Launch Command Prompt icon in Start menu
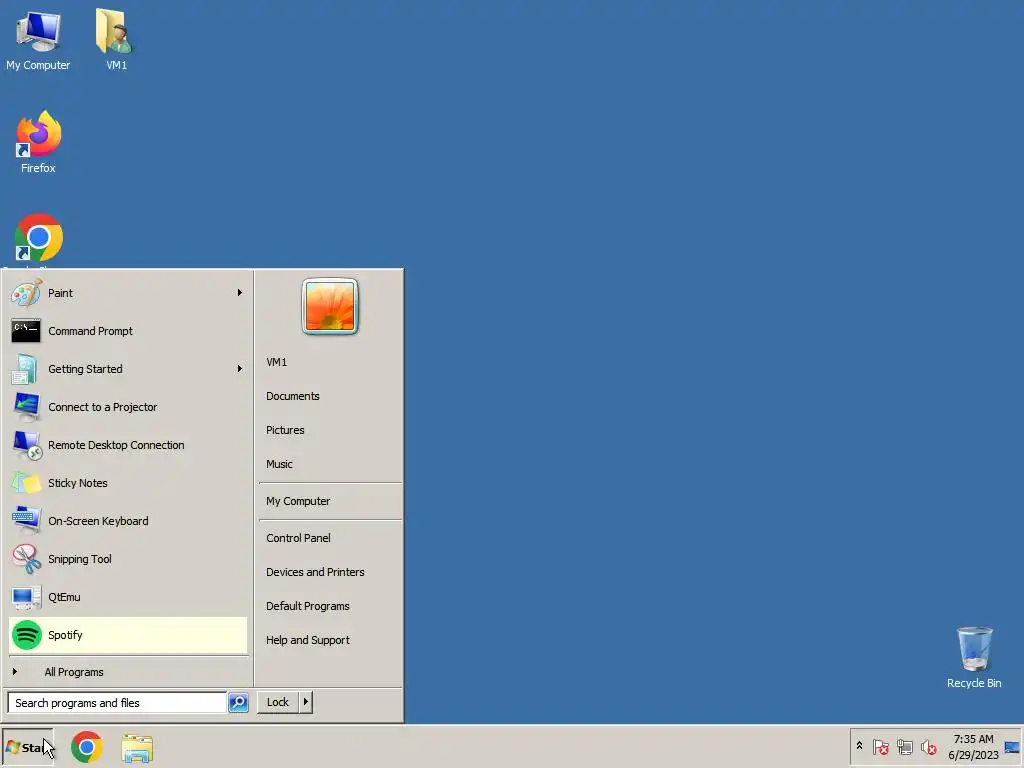This screenshot has width=1024, height=768. [x=26, y=331]
